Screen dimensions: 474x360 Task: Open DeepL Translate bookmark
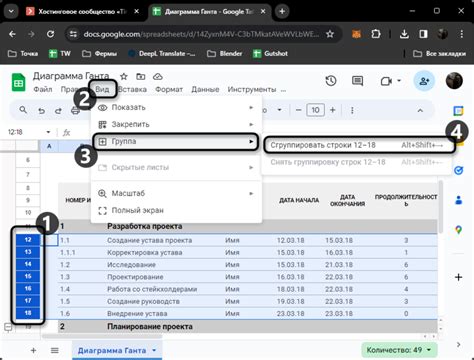(x=161, y=53)
